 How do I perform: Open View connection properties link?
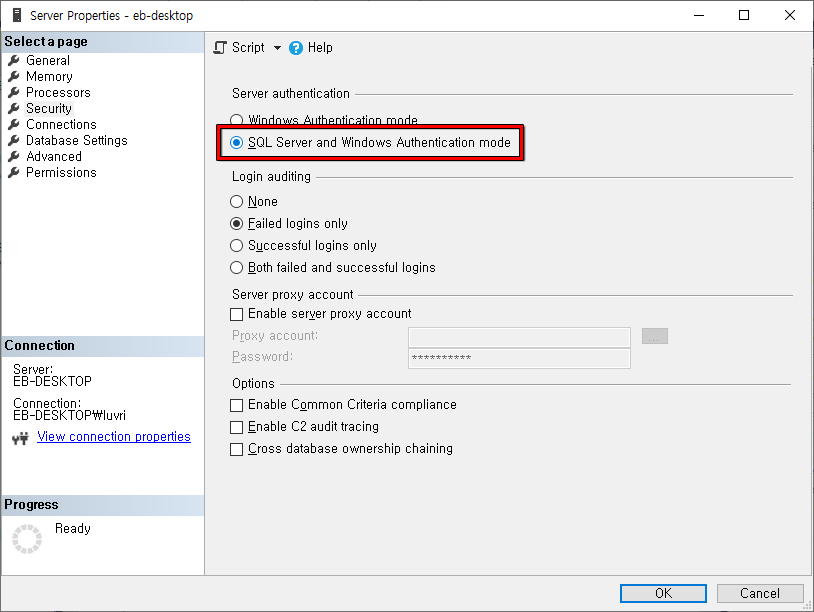pos(114,437)
